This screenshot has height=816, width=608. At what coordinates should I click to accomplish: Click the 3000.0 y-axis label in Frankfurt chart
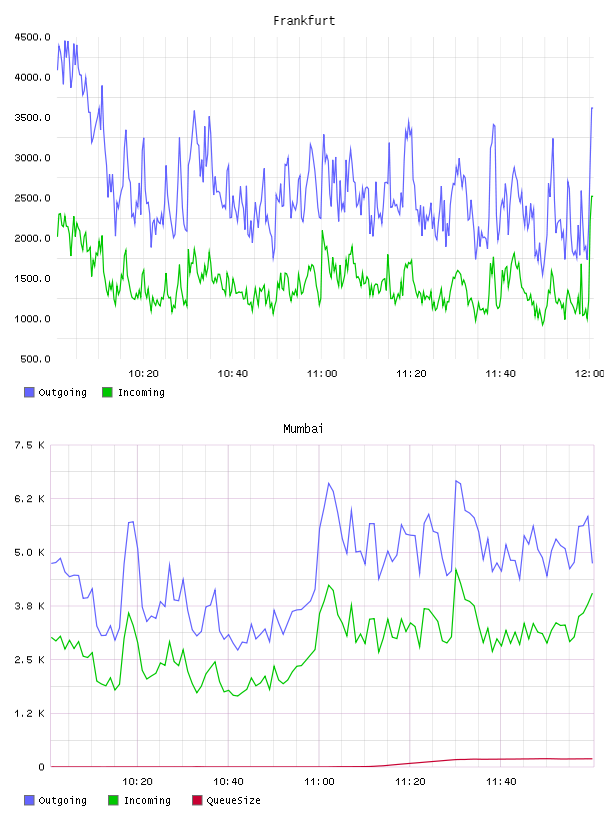click(32, 158)
